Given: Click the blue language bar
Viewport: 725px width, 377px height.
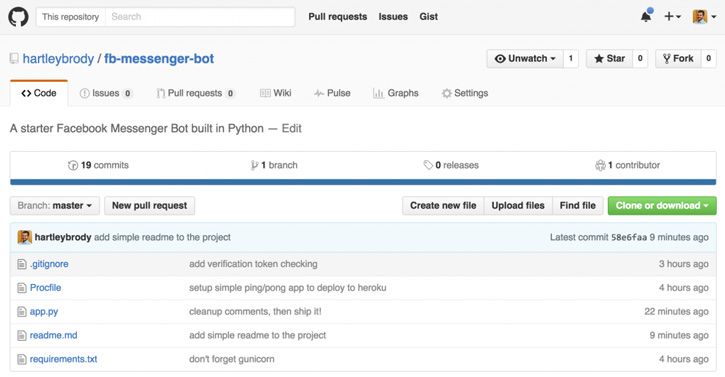Looking at the screenshot, I should click(363, 182).
